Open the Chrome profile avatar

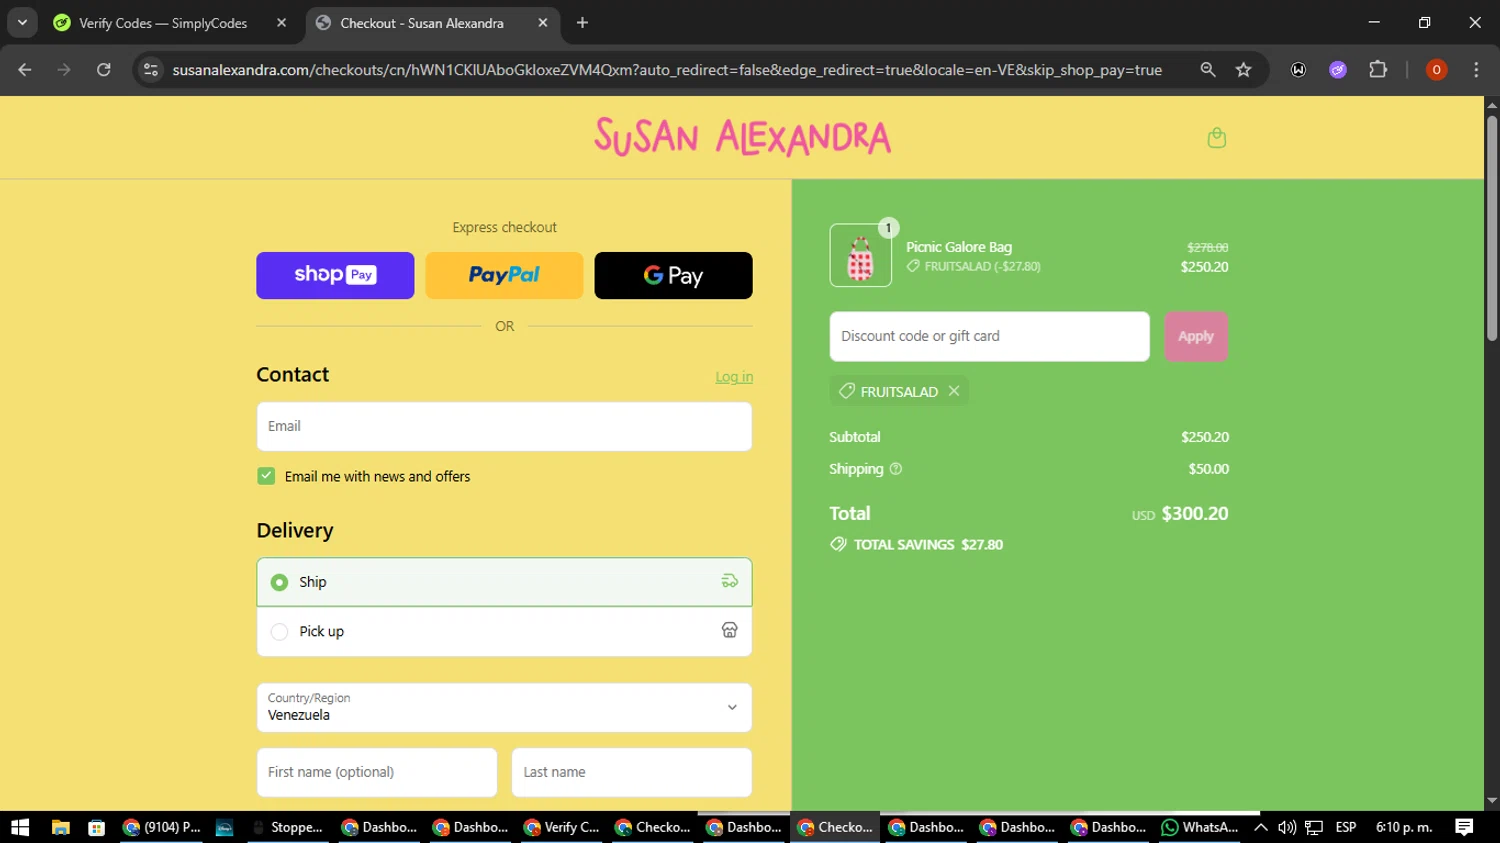click(1436, 70)
